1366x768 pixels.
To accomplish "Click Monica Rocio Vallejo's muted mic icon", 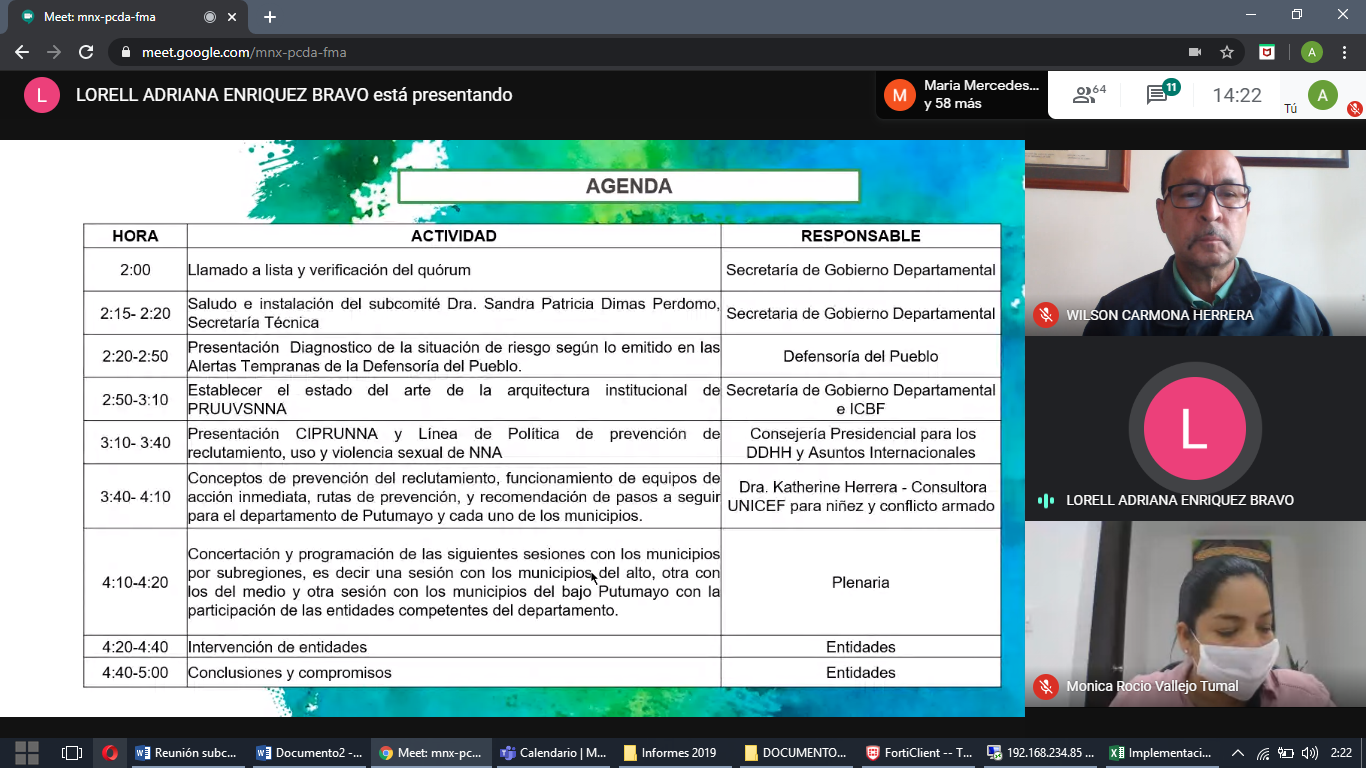I will pyautogui.click(x=1045, y=686).
